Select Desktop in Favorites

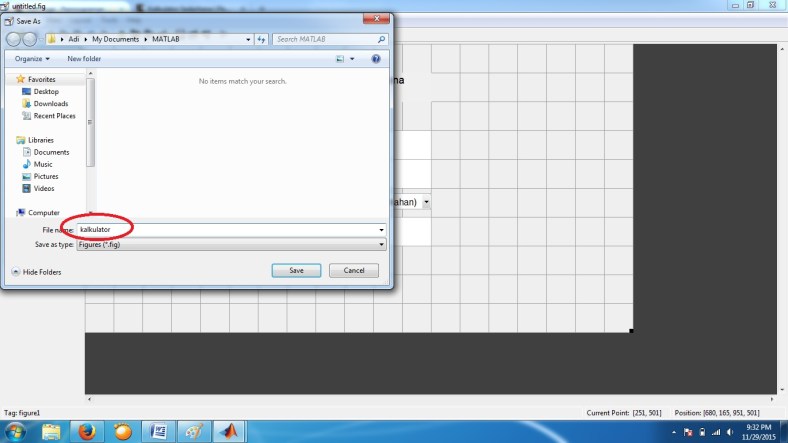coord(46,91)
